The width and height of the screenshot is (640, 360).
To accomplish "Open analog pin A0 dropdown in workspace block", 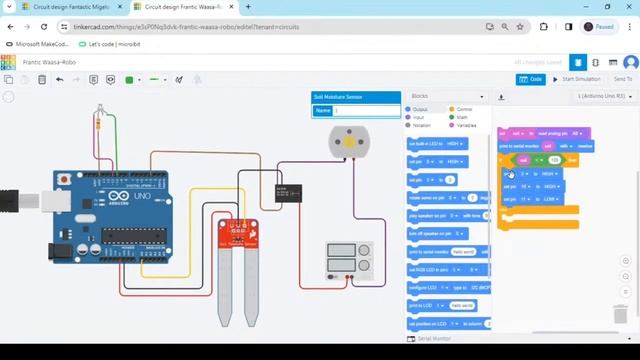I will tap(577, 133).
